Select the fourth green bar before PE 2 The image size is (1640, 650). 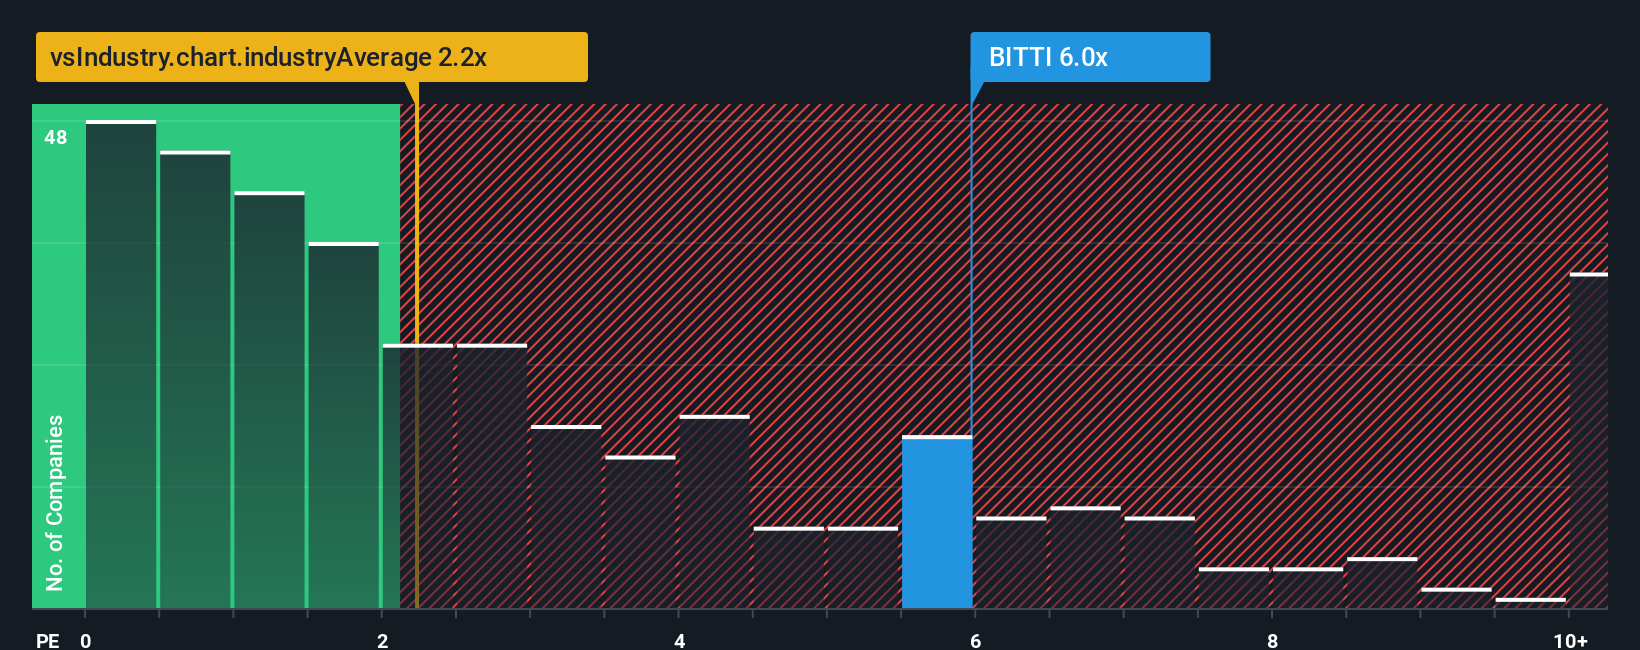[x=343, y=425]
